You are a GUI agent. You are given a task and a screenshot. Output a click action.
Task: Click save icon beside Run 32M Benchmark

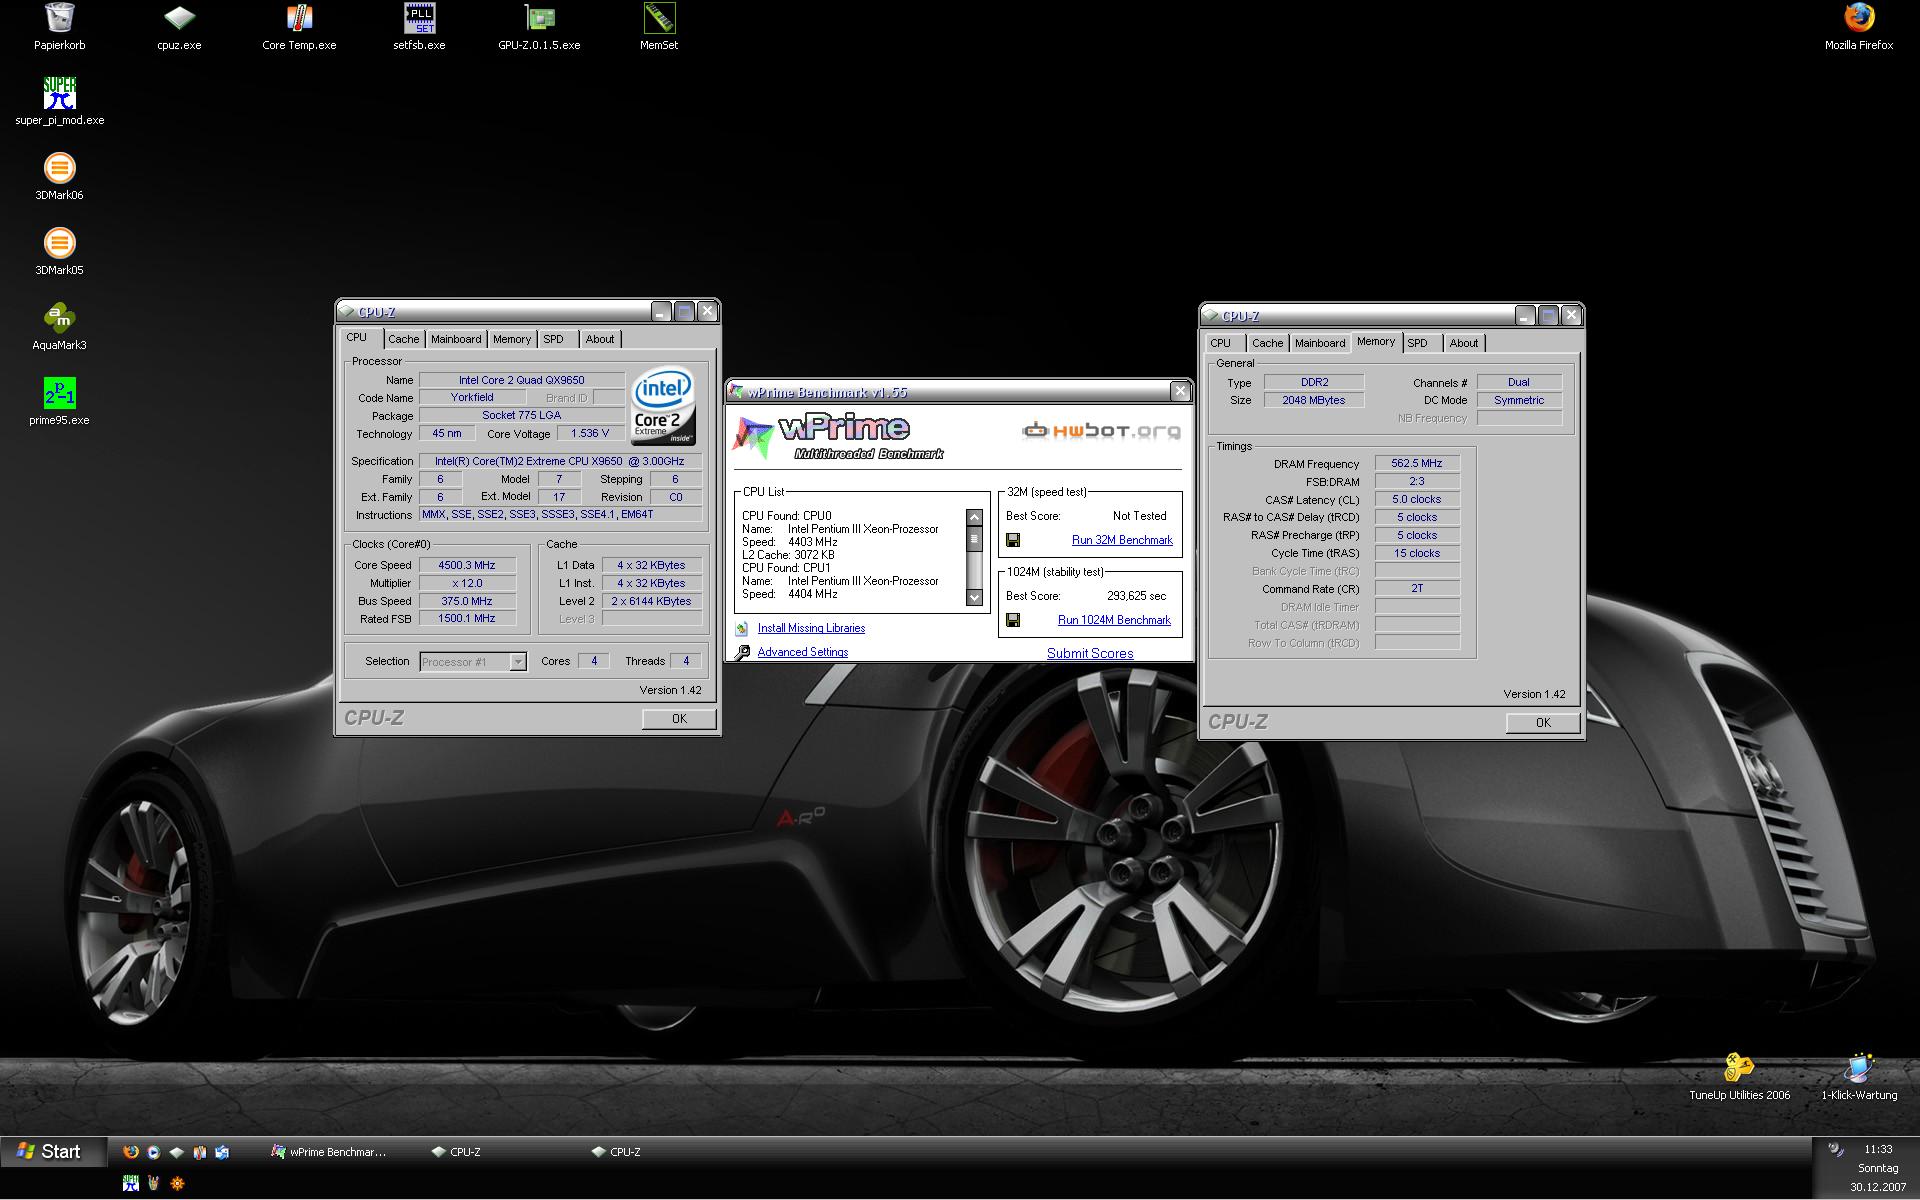pyautogui.click(x=1013, y=540)
